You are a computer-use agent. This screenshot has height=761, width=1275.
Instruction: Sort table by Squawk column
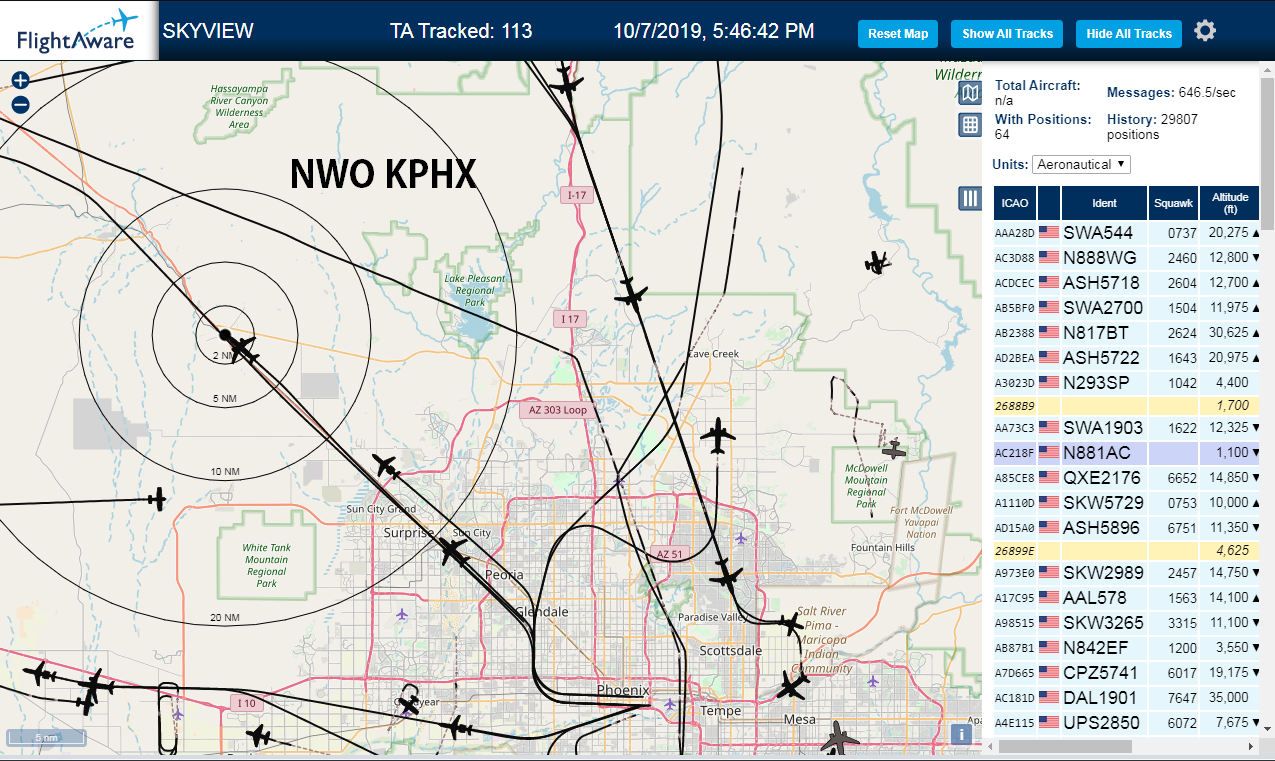[x=1173, y=203]
